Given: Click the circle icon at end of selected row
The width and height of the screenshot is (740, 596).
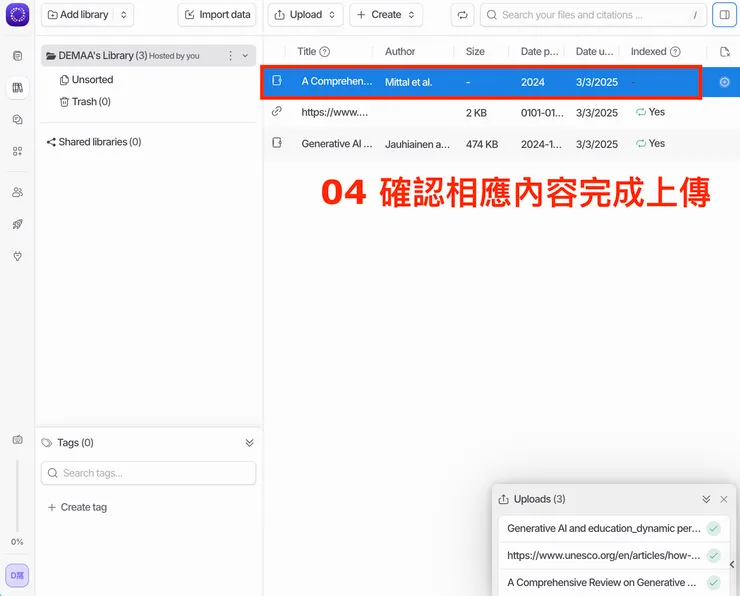Looking at the screenshot, I should tap(724, 82).
